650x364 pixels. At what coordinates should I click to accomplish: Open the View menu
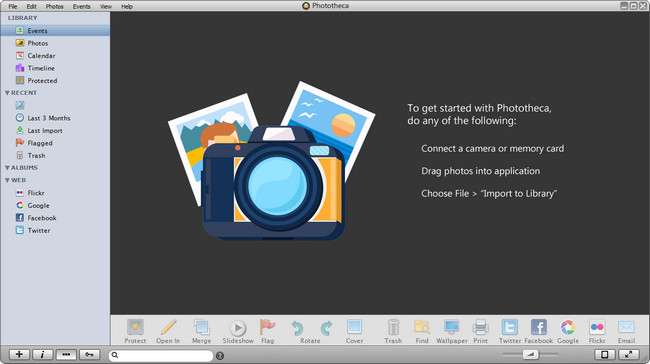(106, 6)
